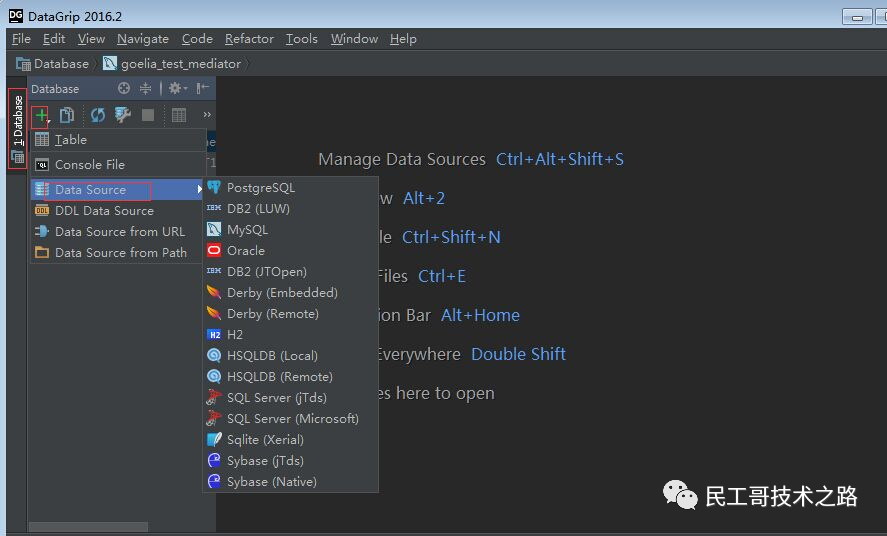The image size is (887, 536).
Task: Choose Console File from the popup
Action: point(118,165)
